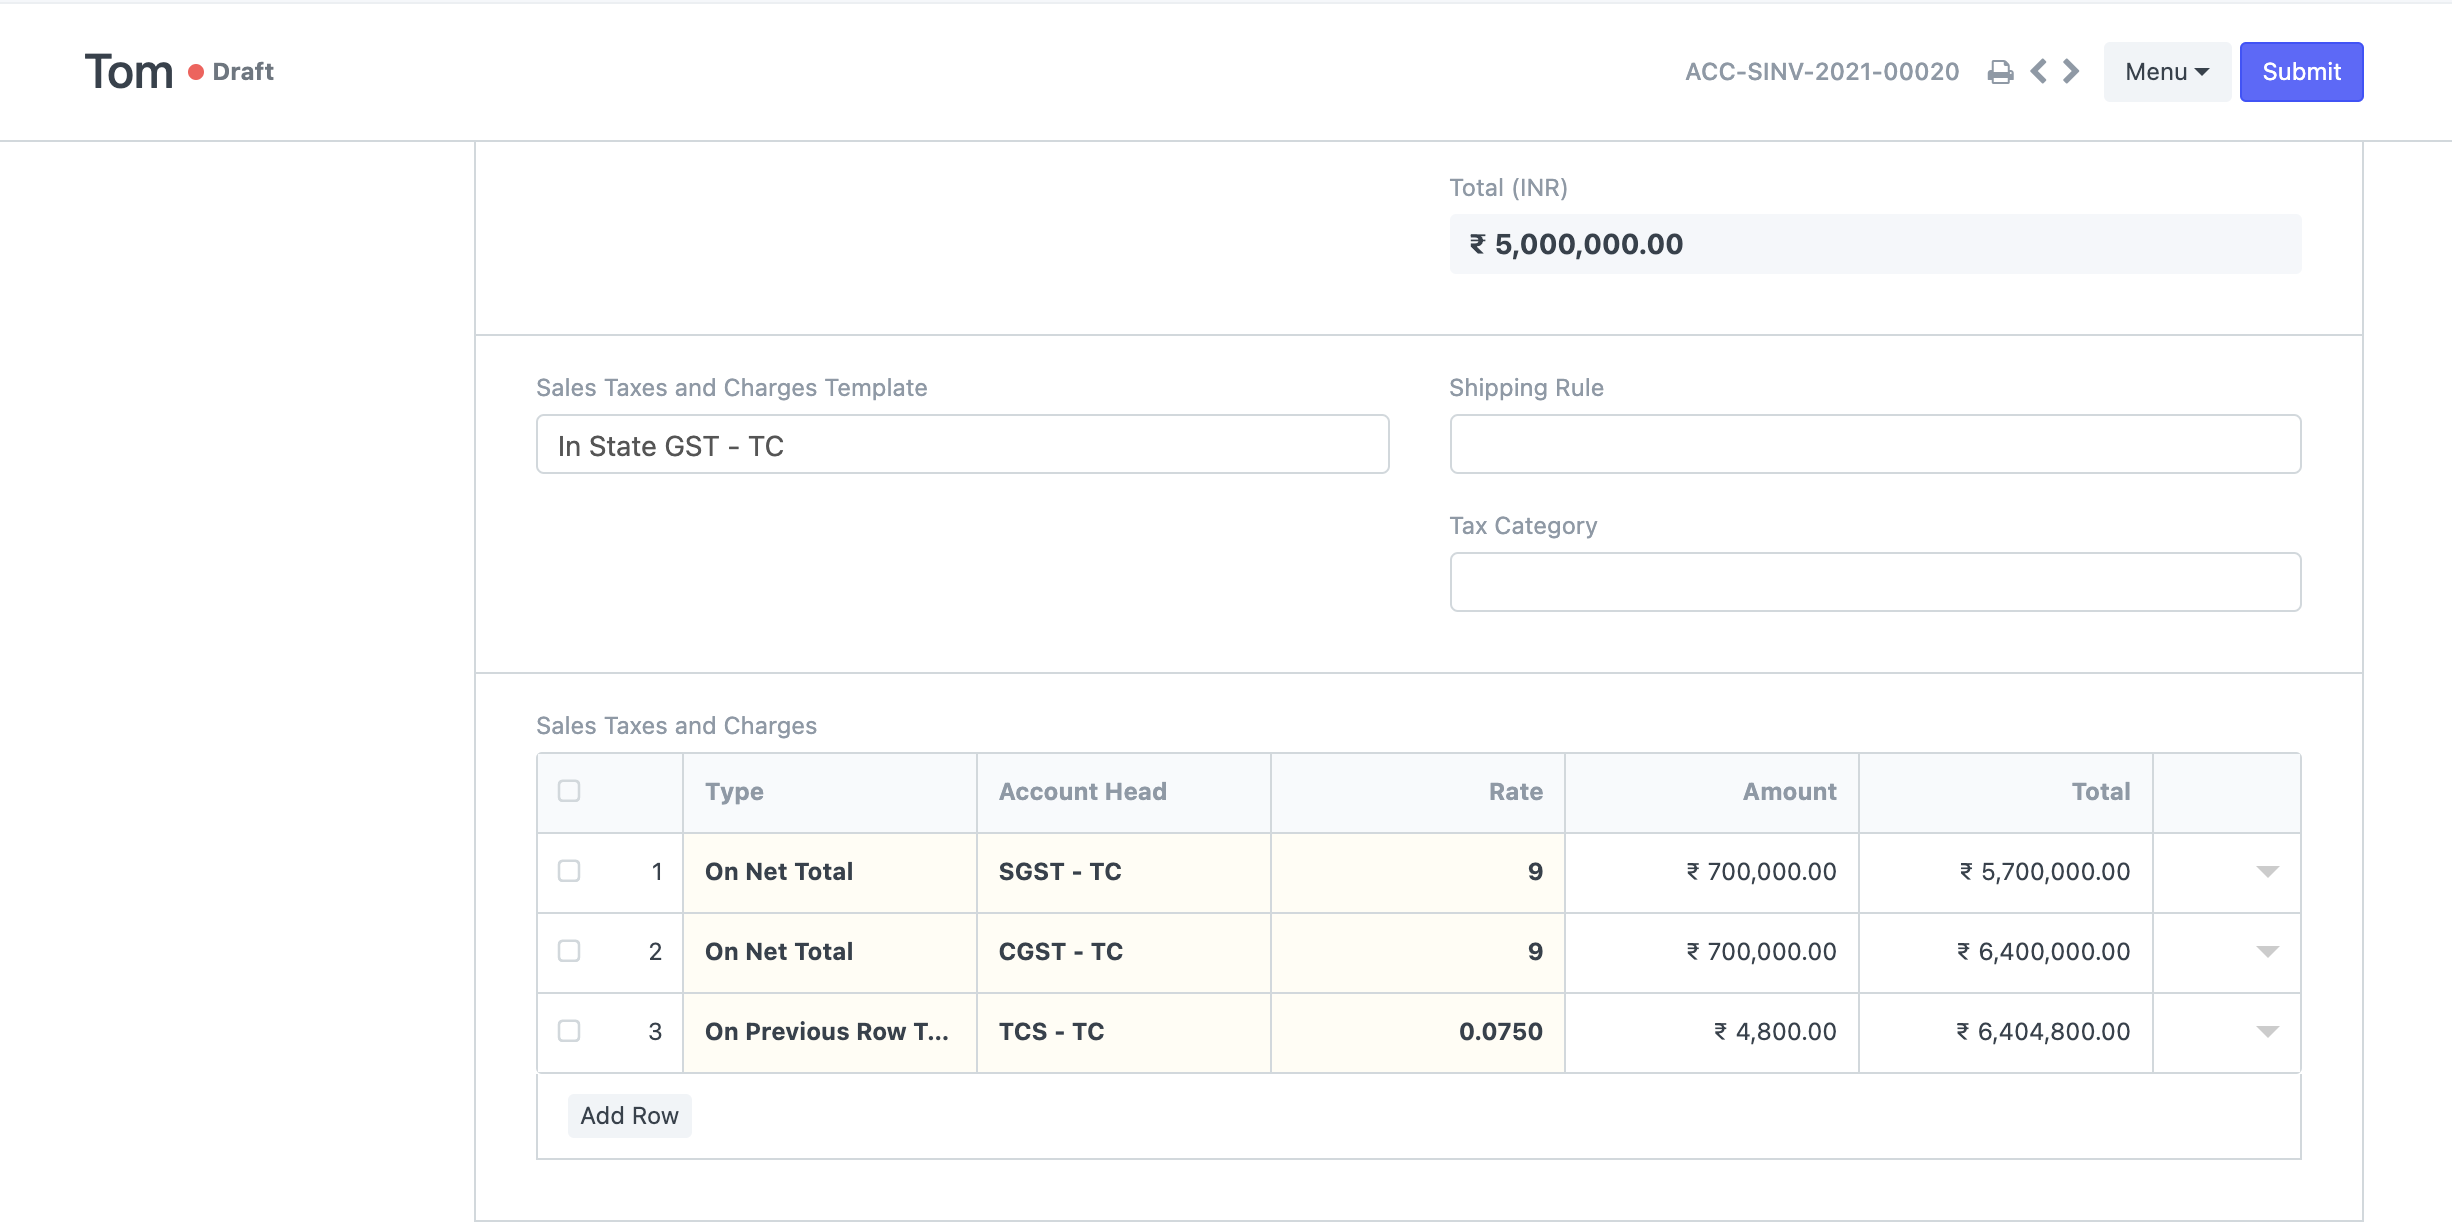
Task: Expand row options arrow for SGST - TC
Action: [x=2267, y=872]
